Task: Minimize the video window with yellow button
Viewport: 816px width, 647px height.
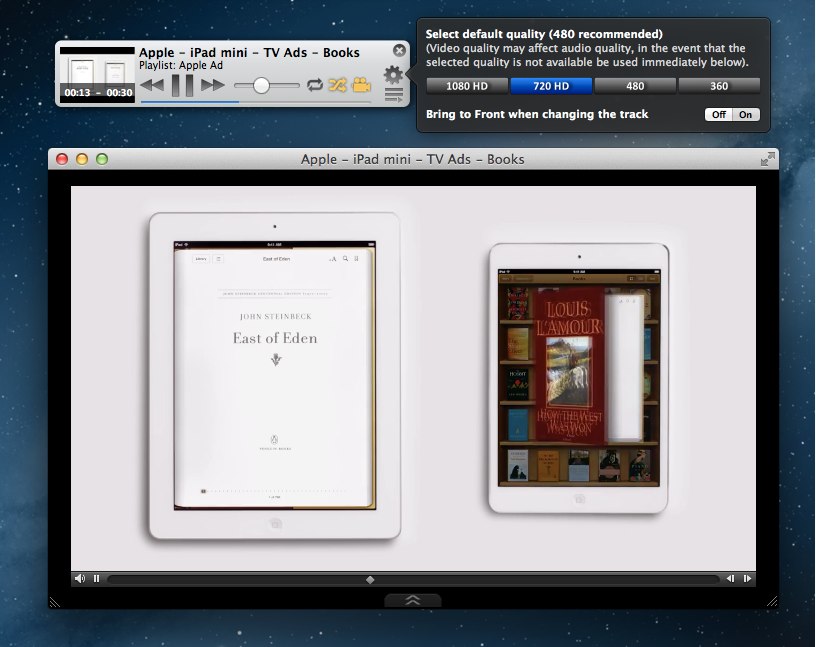Action: coord(82,159)
